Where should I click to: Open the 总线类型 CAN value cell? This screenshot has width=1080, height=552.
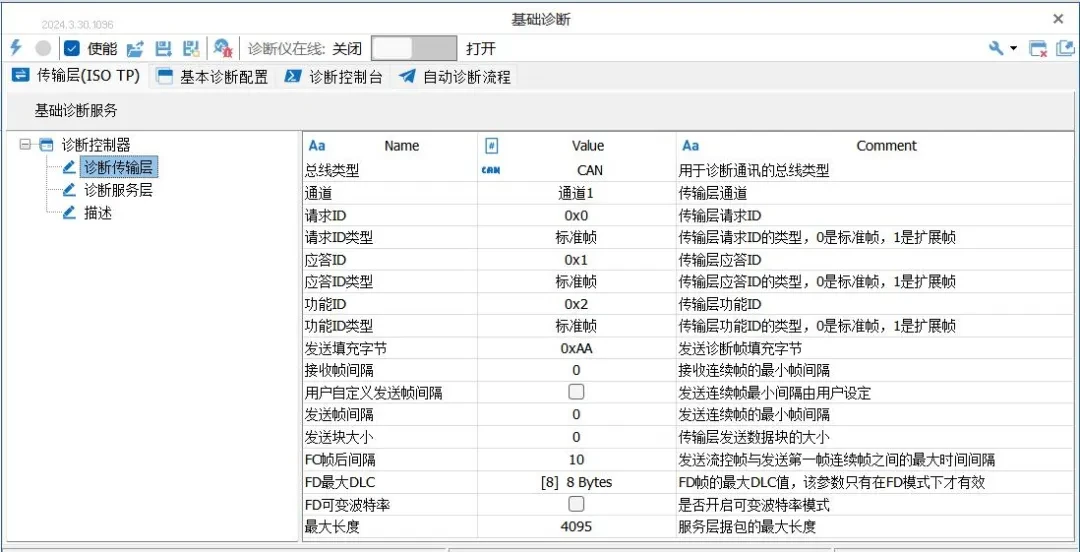pyautogui.click(x=577, y=171)
